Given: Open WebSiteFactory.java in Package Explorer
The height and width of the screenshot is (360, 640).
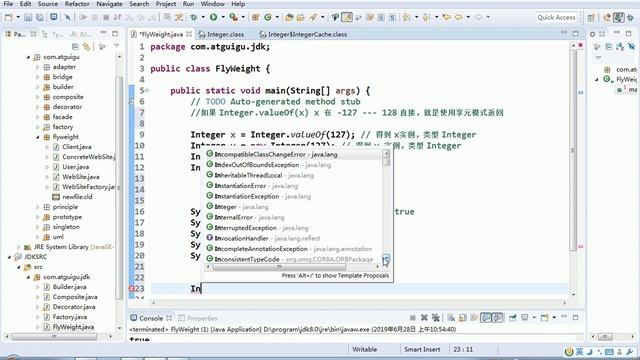Looking at the screenshot, I should coord(88,187).
